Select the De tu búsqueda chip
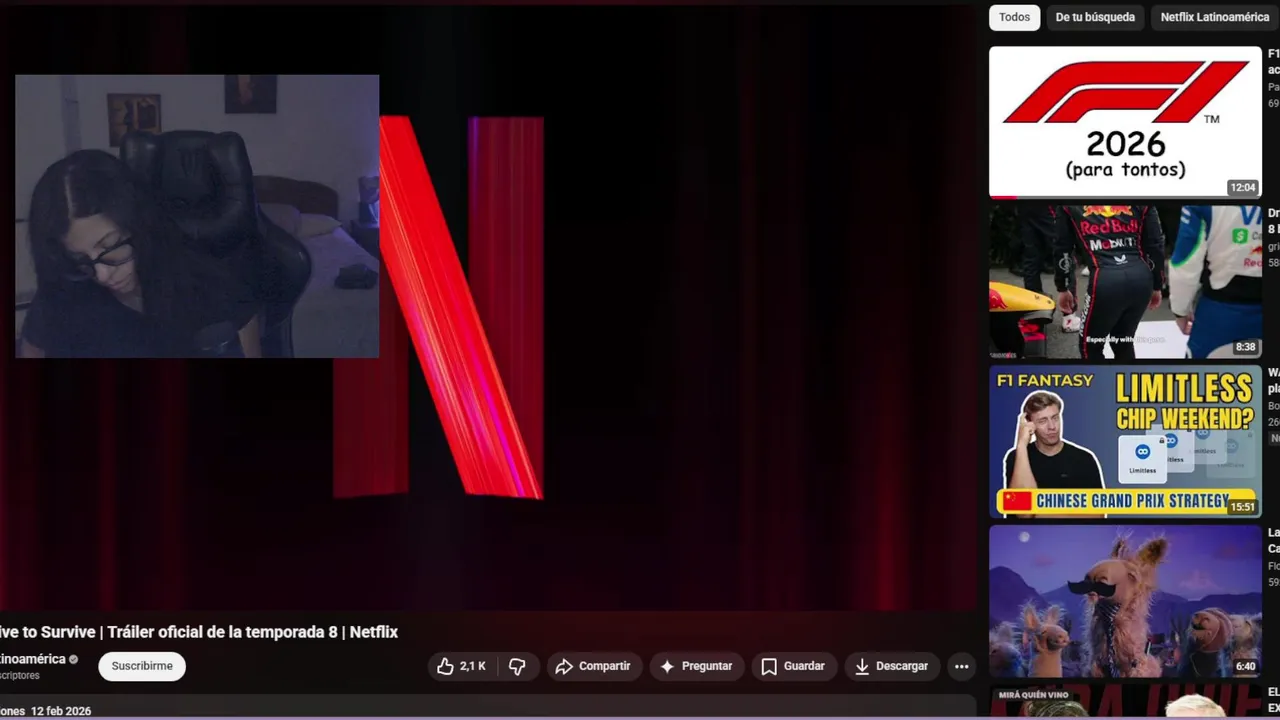The width and height of the screenshot is (1280, 720). (x=1095, y=17)
